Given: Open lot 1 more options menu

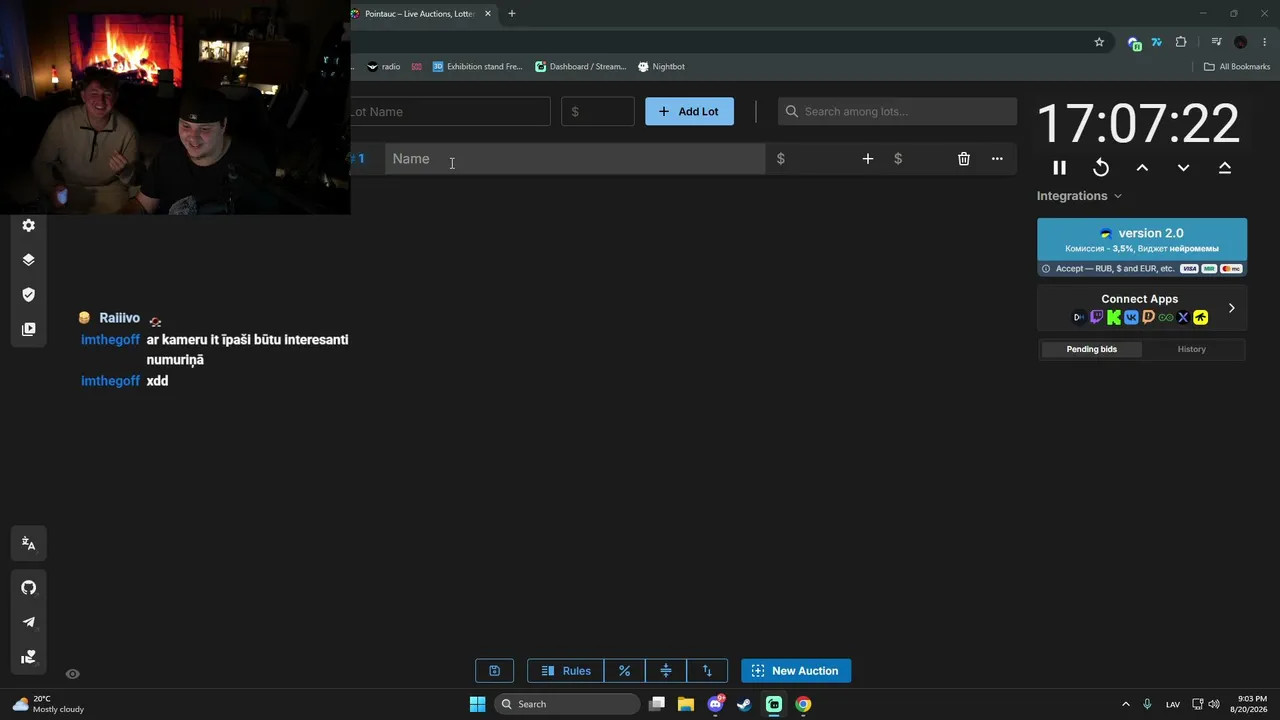Looking at the screenshot, I should (x=997, y=159).
